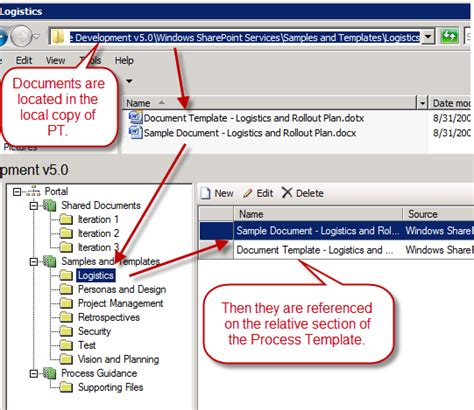Click the Name column dropdown arrow
This screenshot has width=474, height=410.
tap(422, 103)
